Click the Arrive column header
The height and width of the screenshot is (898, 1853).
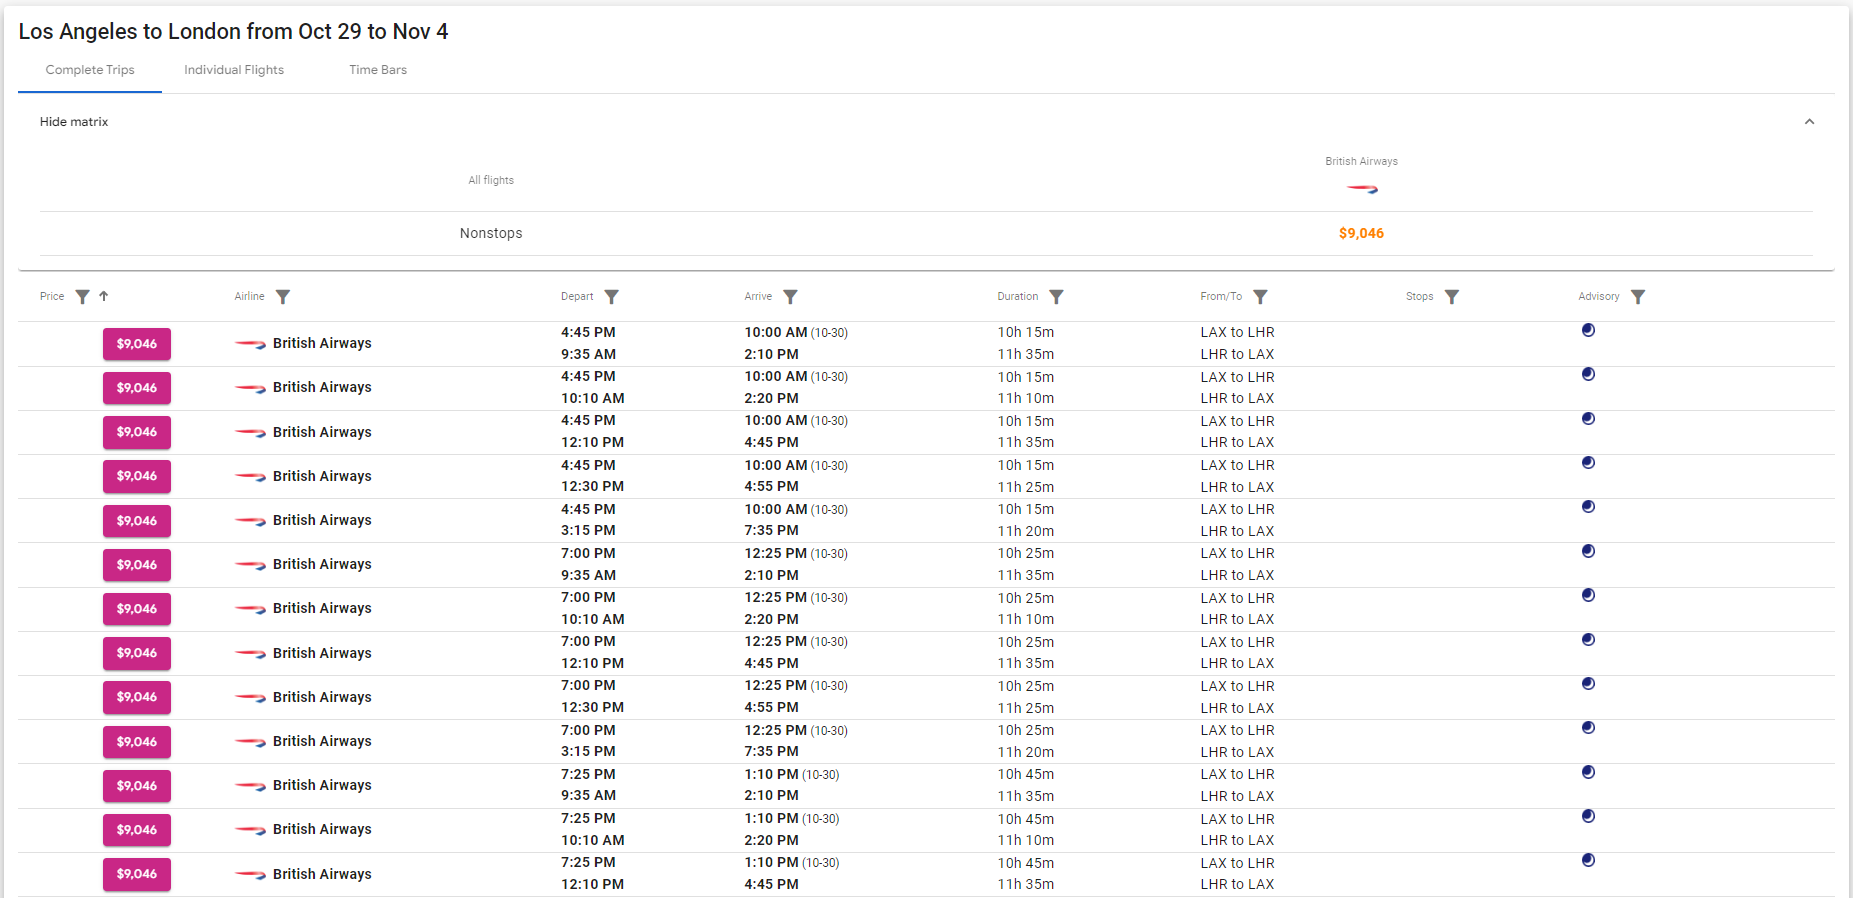click(x=758, y=296)
